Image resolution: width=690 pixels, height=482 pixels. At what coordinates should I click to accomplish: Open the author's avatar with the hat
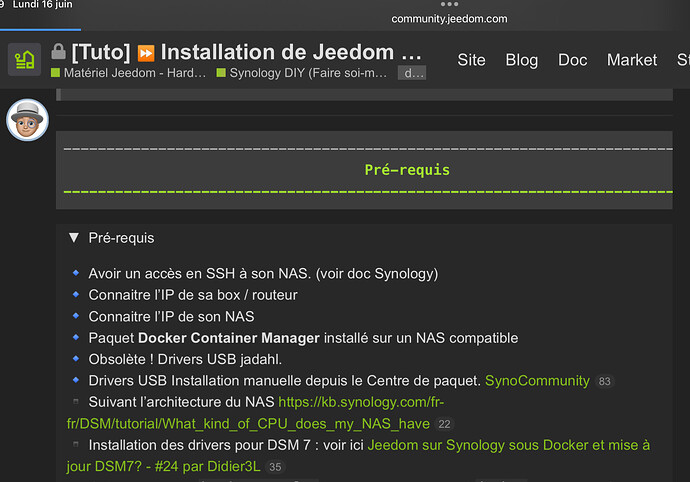click(27, 120)
